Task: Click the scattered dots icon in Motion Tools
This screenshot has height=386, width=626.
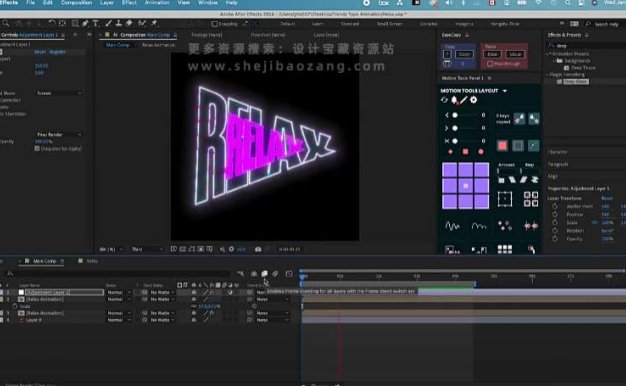Action: pyautogui.click(x=505, y=226)
